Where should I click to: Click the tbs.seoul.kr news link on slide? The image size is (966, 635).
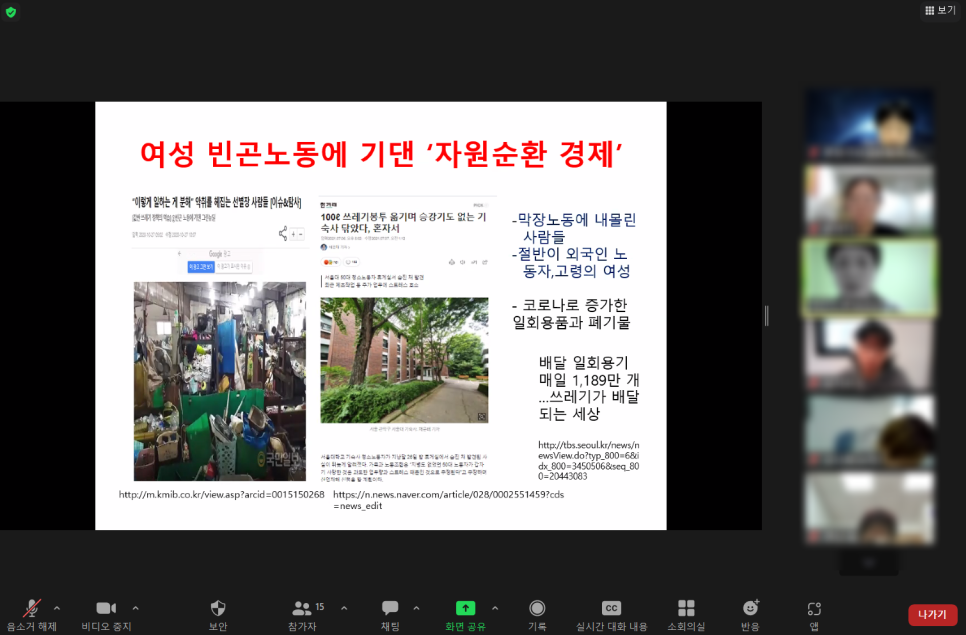588,461
